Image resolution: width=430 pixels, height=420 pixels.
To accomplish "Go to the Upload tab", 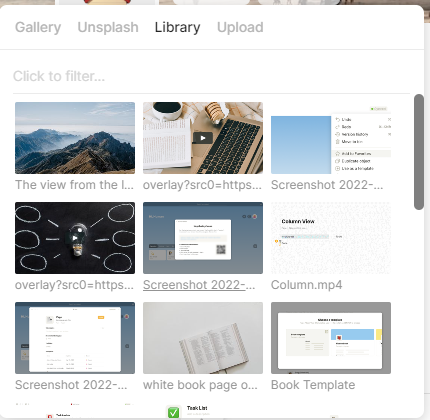I will (x=240, y=27).
